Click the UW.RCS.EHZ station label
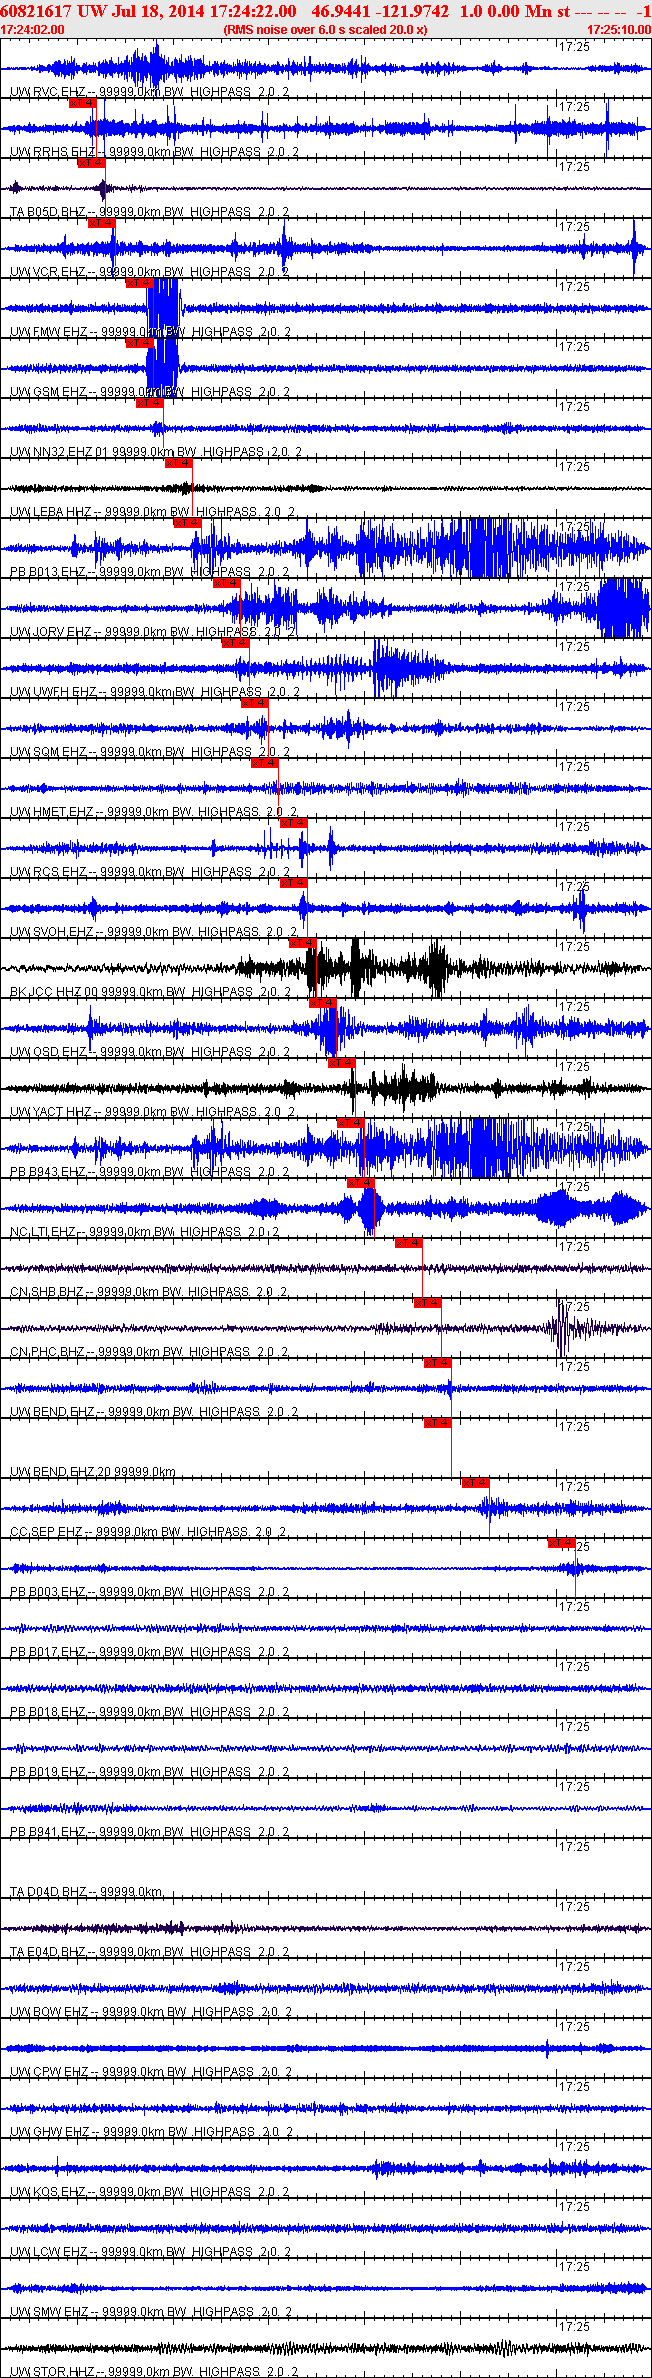 (150, 872)
